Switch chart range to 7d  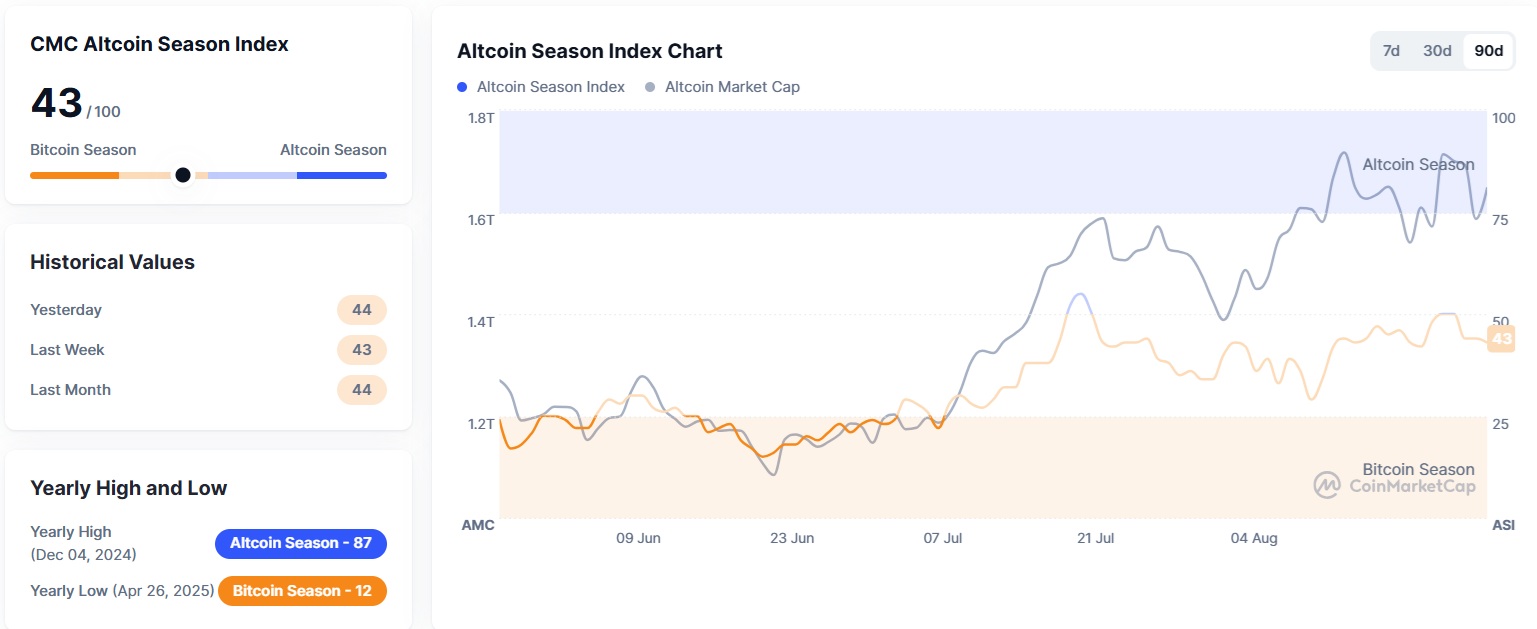coord(1391,51)
